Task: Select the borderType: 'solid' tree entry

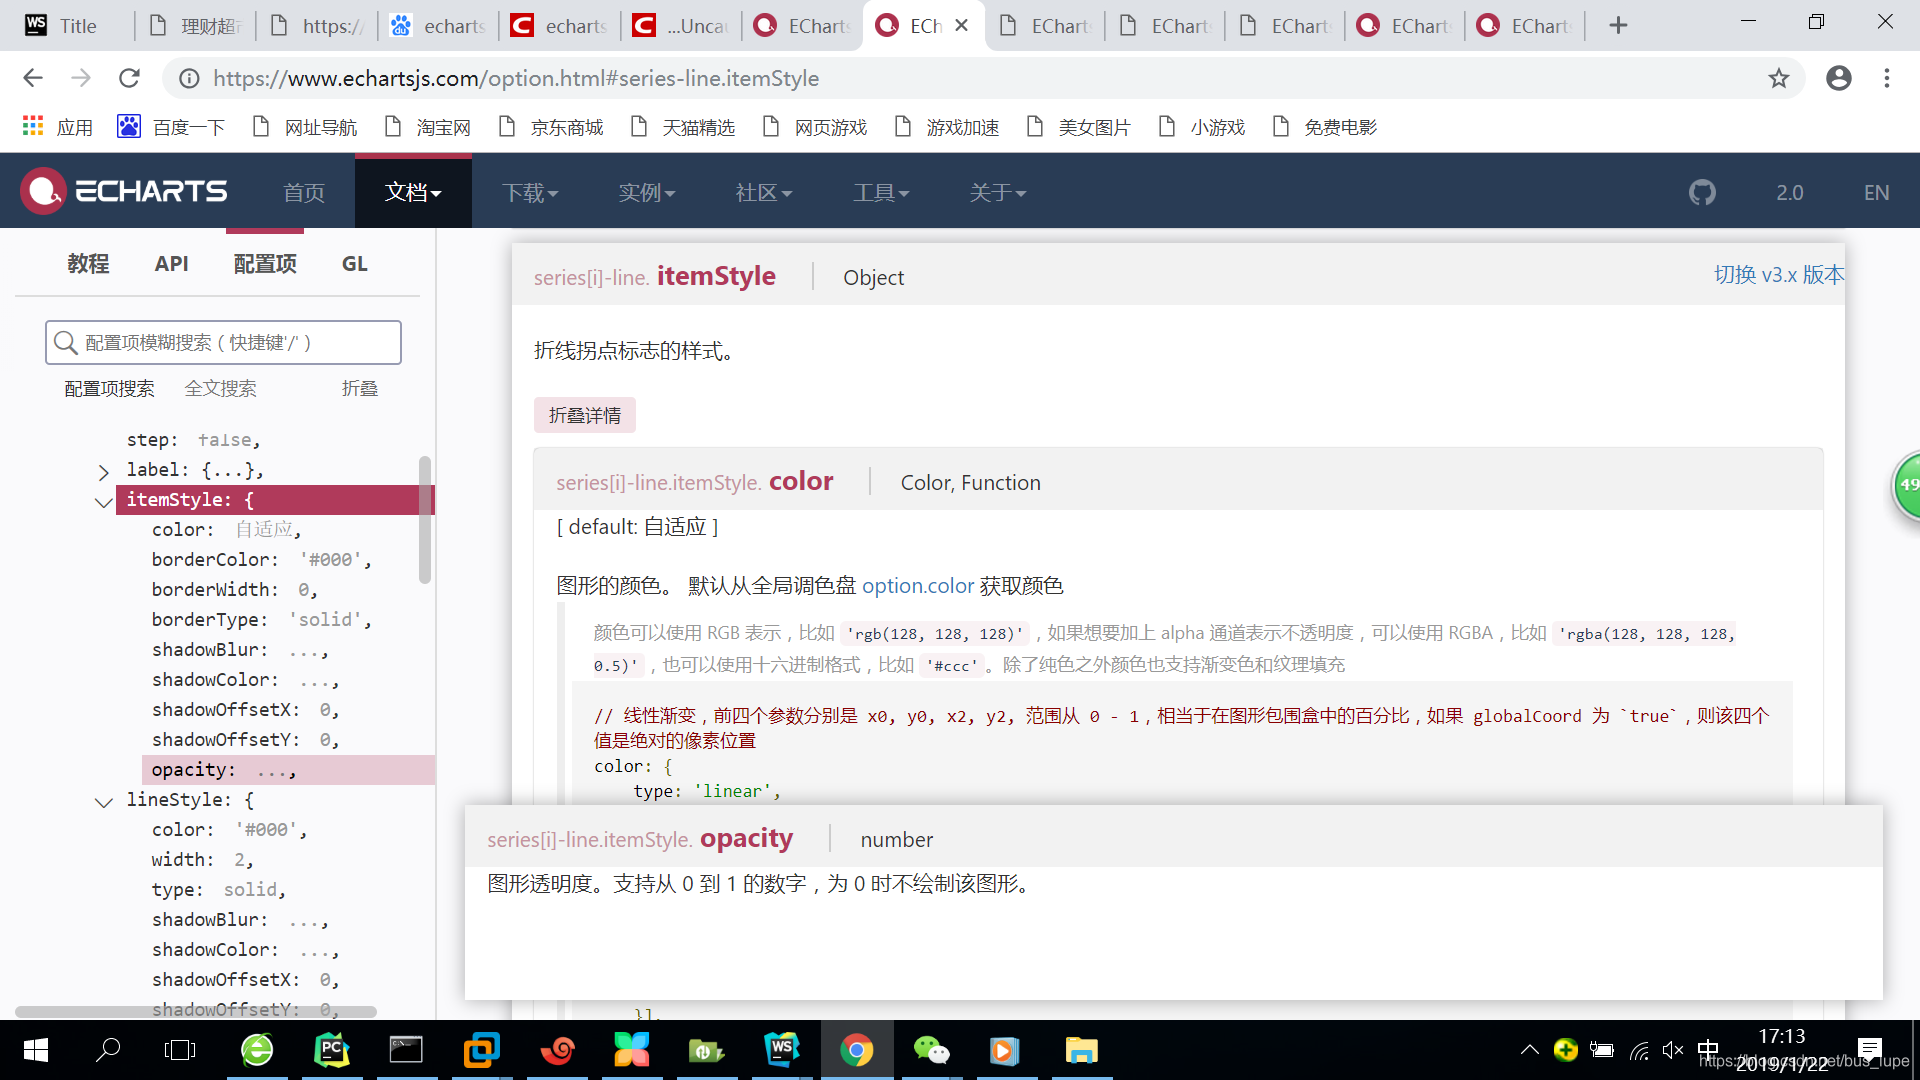Action: pyautogui.click(x=262, y=620)
